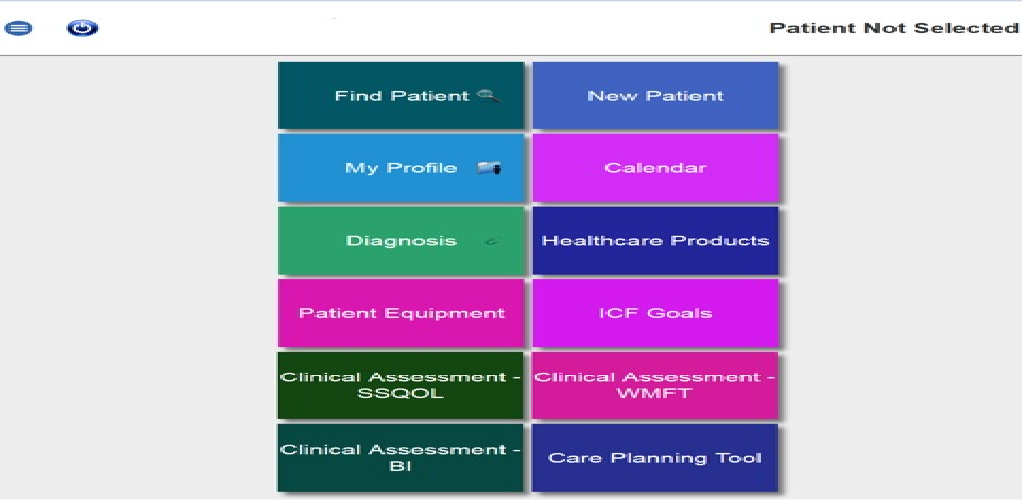The height and width of the screenshot is (500, 1024).
Task: Click the 'Patient Not Selected' status text
Action: (893, 28)
